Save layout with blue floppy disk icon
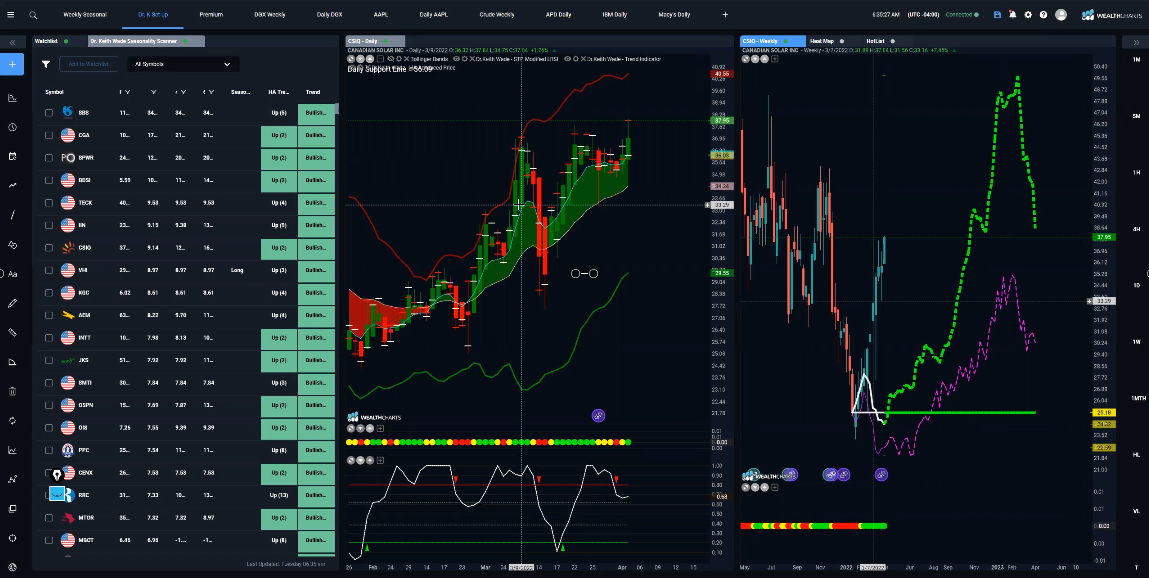1149x578 pixels. (x=997, y=15)
